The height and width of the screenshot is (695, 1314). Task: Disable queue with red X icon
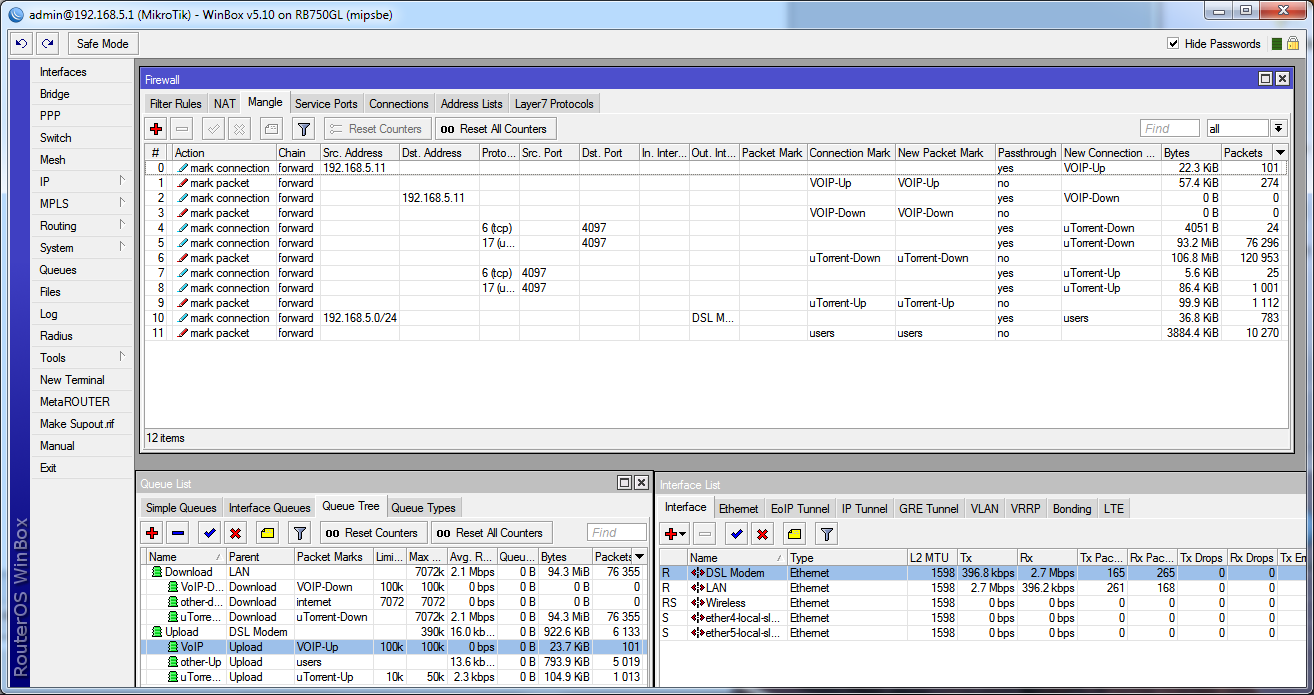tap(234, 533)
